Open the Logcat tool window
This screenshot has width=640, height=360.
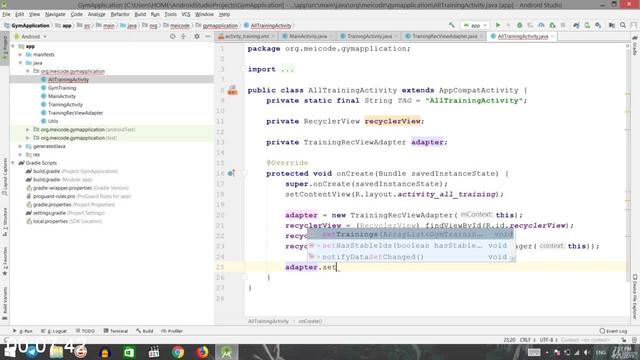coord(54,331)
